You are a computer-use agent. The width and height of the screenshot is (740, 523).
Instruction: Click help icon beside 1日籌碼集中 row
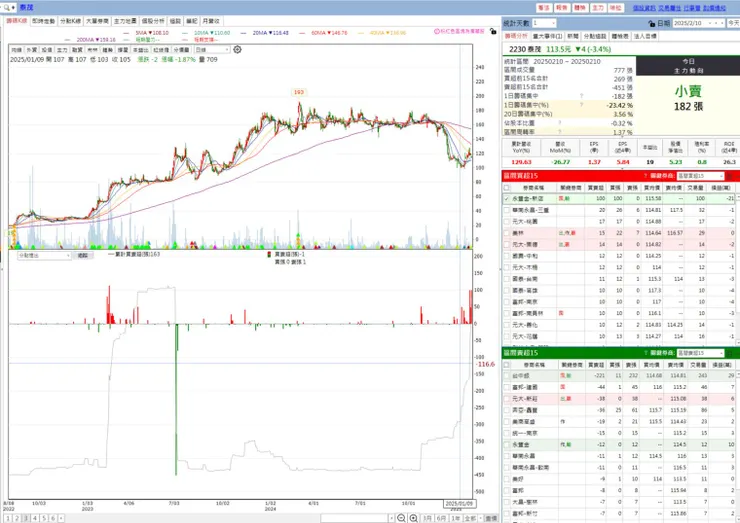pos(581,96)
